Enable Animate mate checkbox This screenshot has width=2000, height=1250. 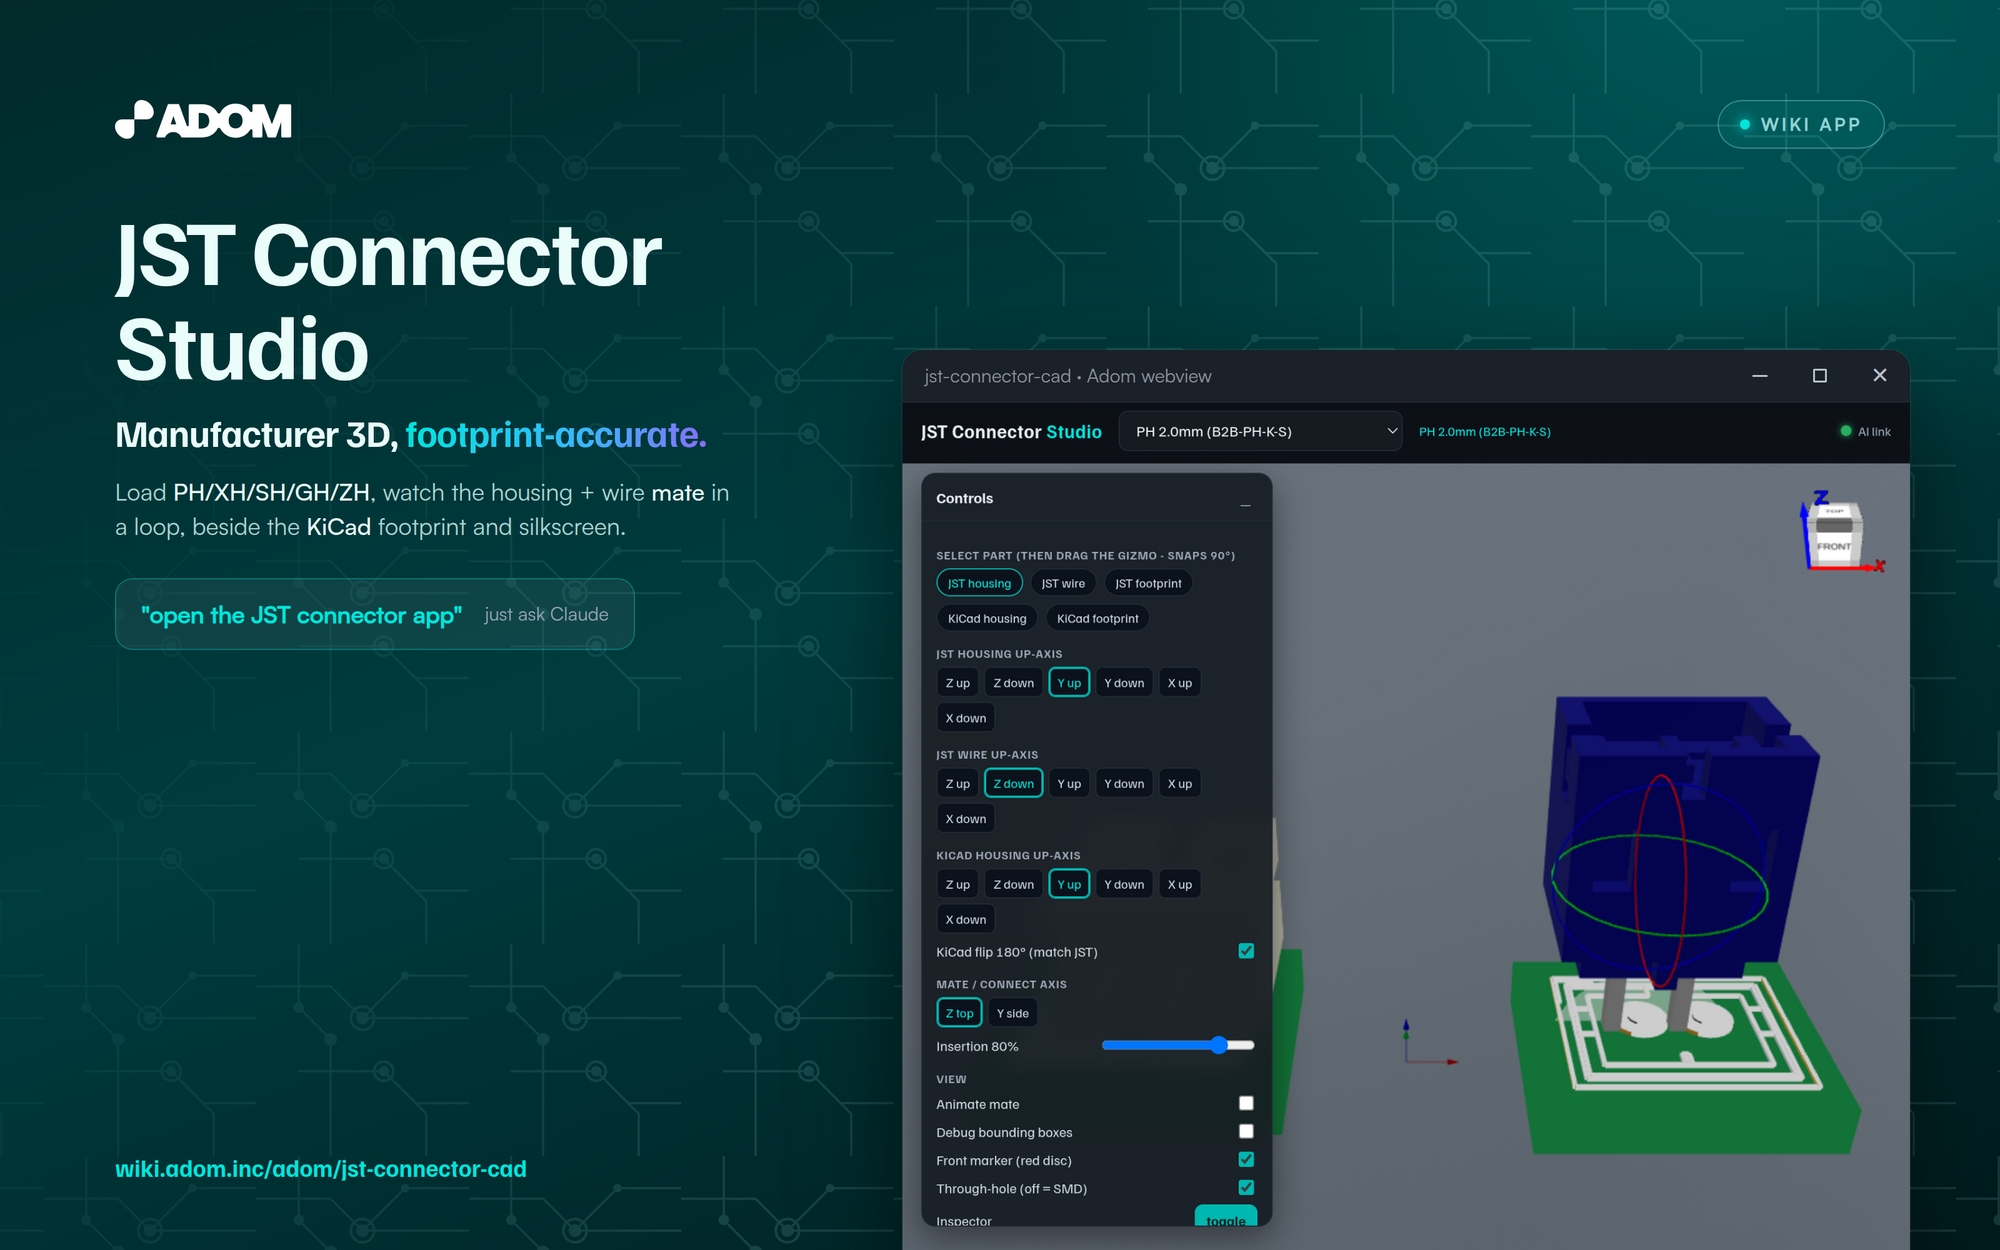click(x=1246, y=1103)
